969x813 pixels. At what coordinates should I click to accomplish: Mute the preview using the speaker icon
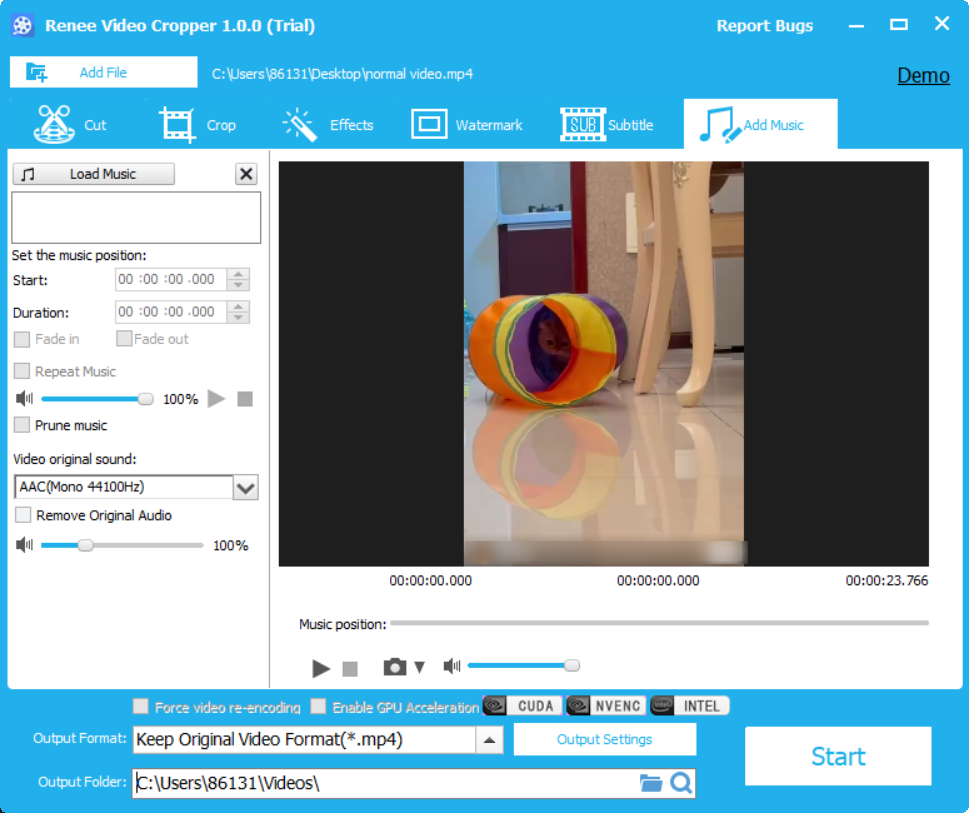click(x=452, y=666)
